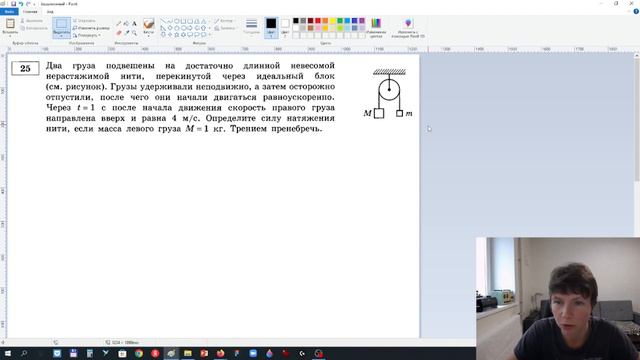Click Edit with Paint 3D button
The width and height of the screenshot is (640, 360).
pos(408,28)
